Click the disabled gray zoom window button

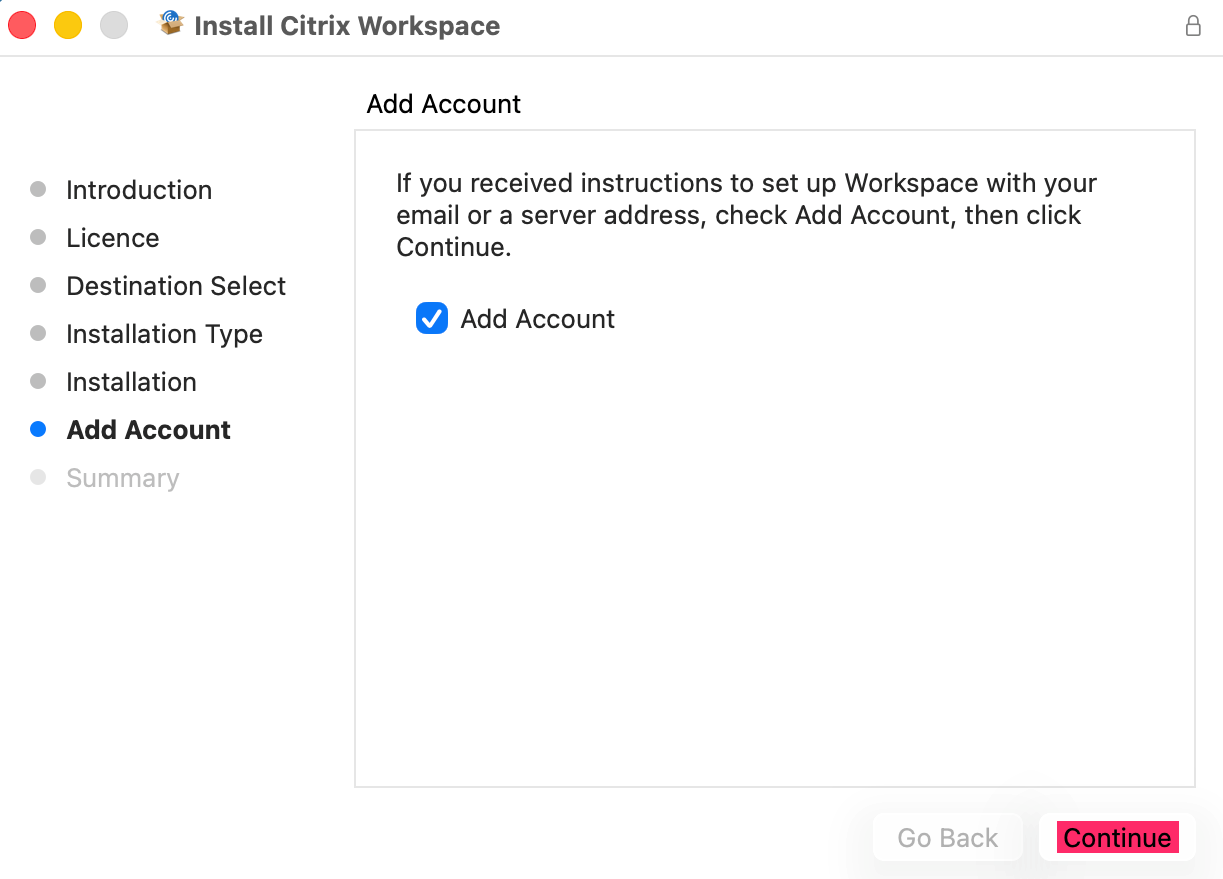[114, 25]
